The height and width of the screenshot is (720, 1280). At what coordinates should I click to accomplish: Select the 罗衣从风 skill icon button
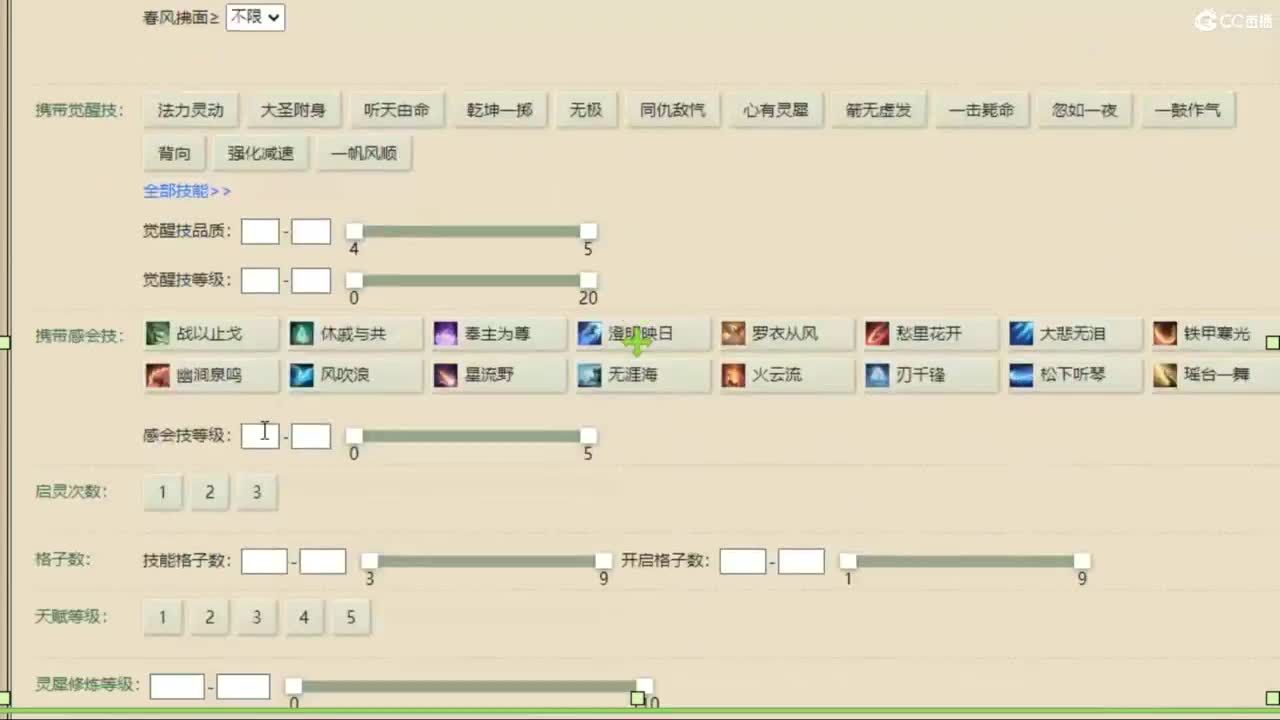(x=787, y=334)
